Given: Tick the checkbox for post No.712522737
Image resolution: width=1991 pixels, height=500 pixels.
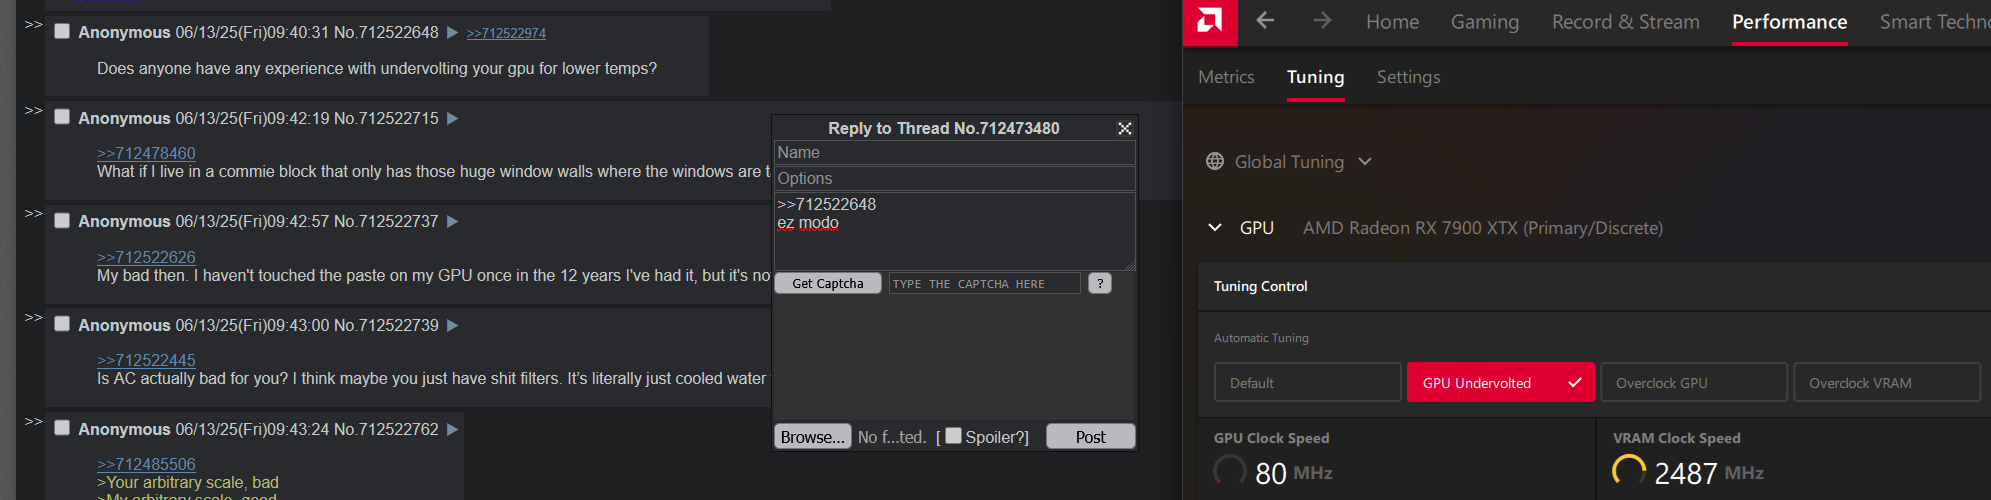Looking at the screenshot, I should [x=62, y=220].
